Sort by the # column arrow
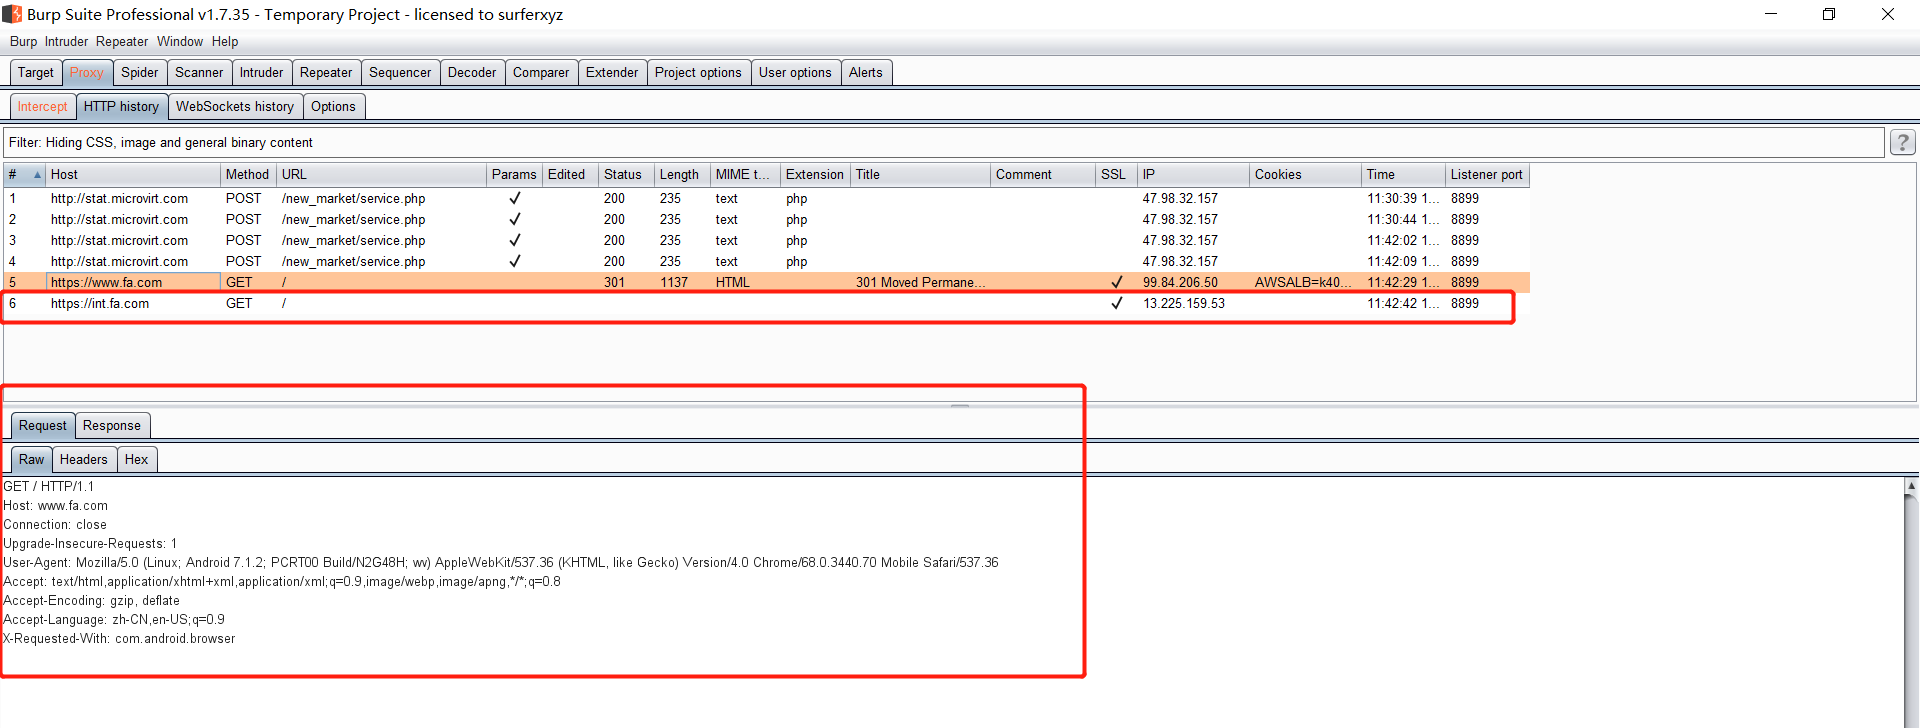Screen dimensions: 1920x728 [x=37, y=175]
